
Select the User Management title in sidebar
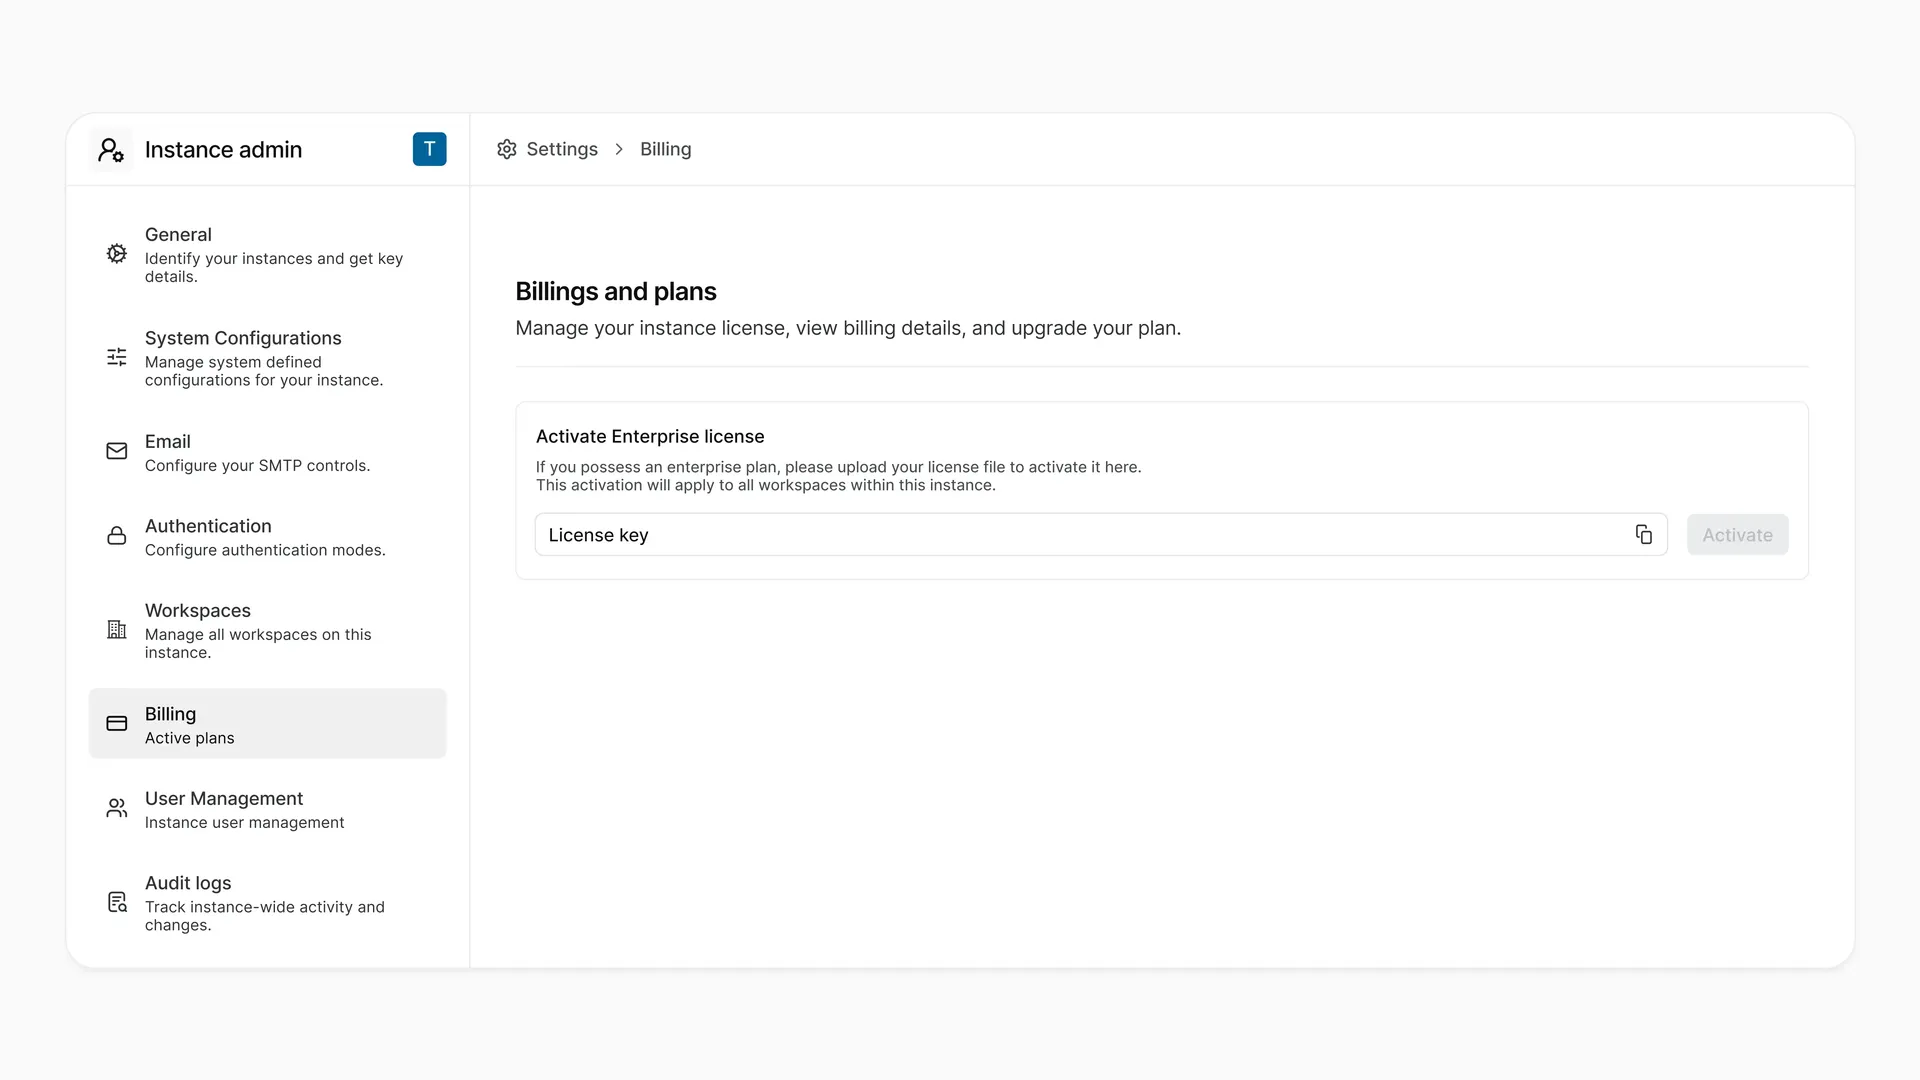click(224, 799)
